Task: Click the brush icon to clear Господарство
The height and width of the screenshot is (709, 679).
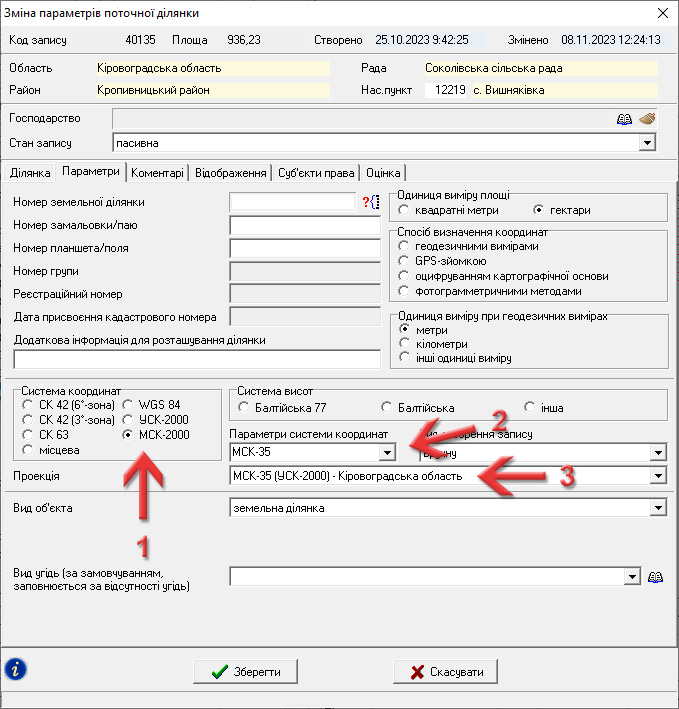Action: click(x=647, y=119)
